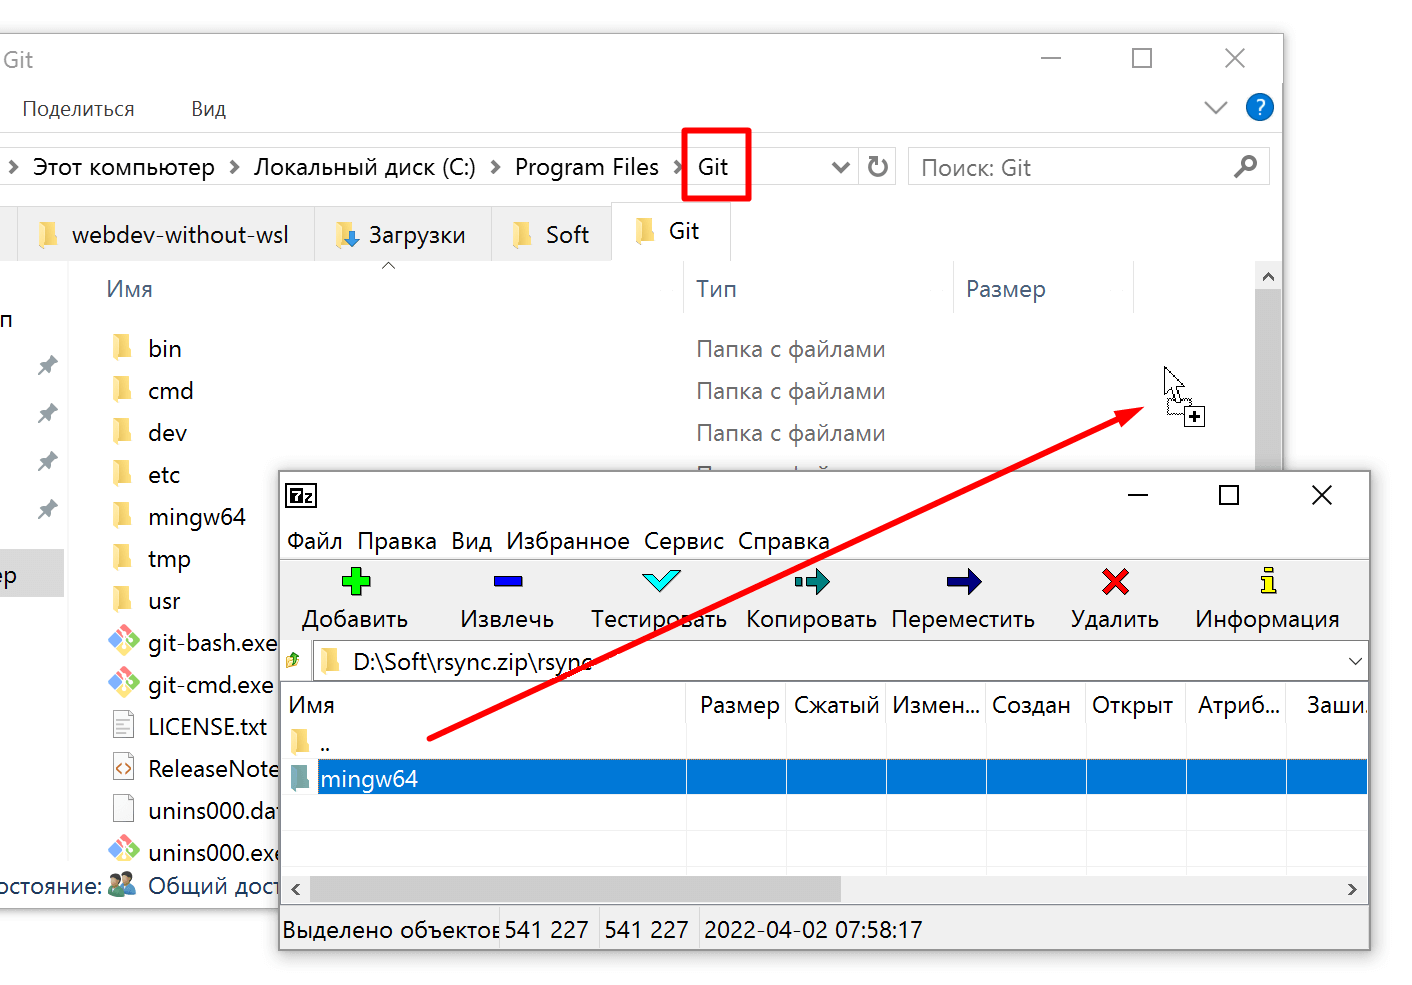Click the git-bash.exe file icon
The image size is (1412, 985).
[123, 641]
